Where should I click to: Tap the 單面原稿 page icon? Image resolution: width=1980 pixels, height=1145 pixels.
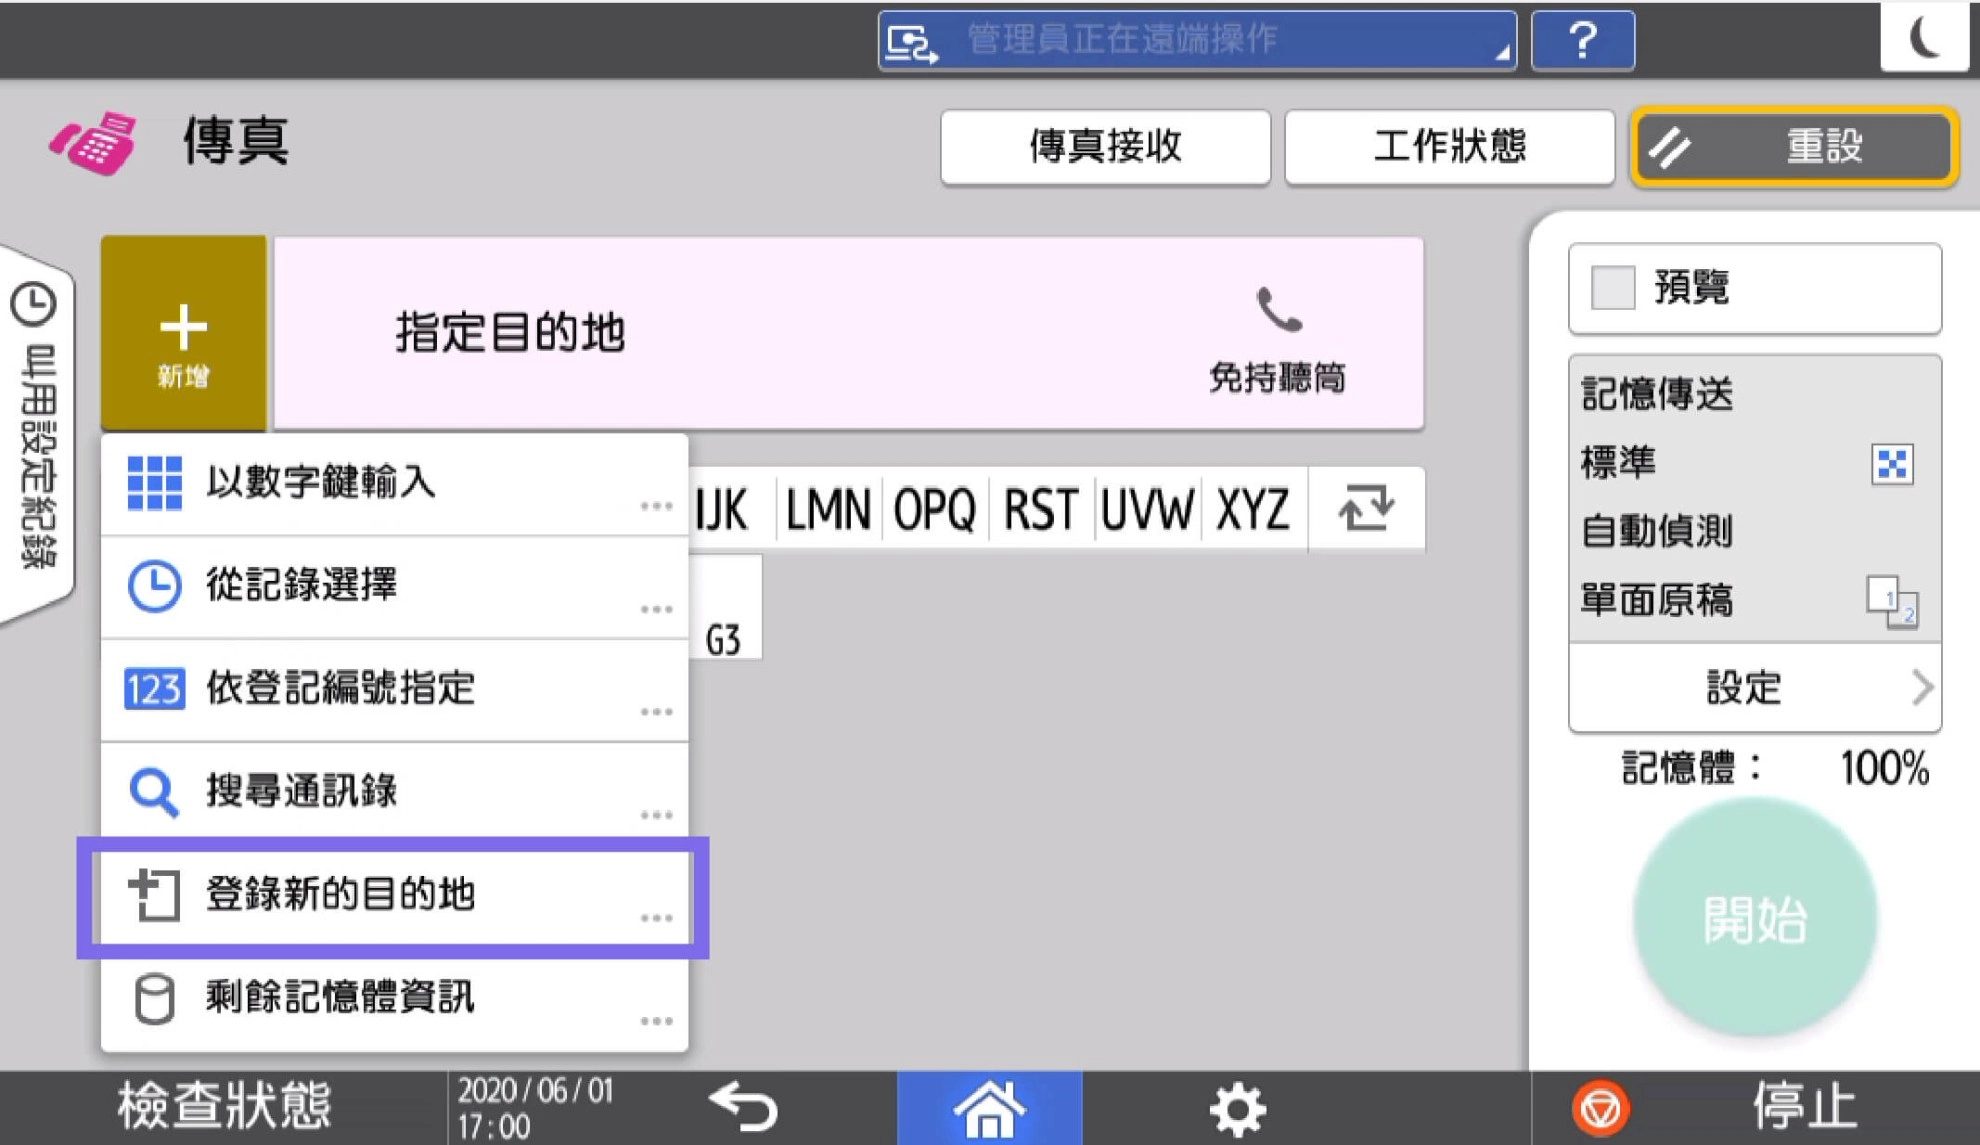pos(1891,601)
